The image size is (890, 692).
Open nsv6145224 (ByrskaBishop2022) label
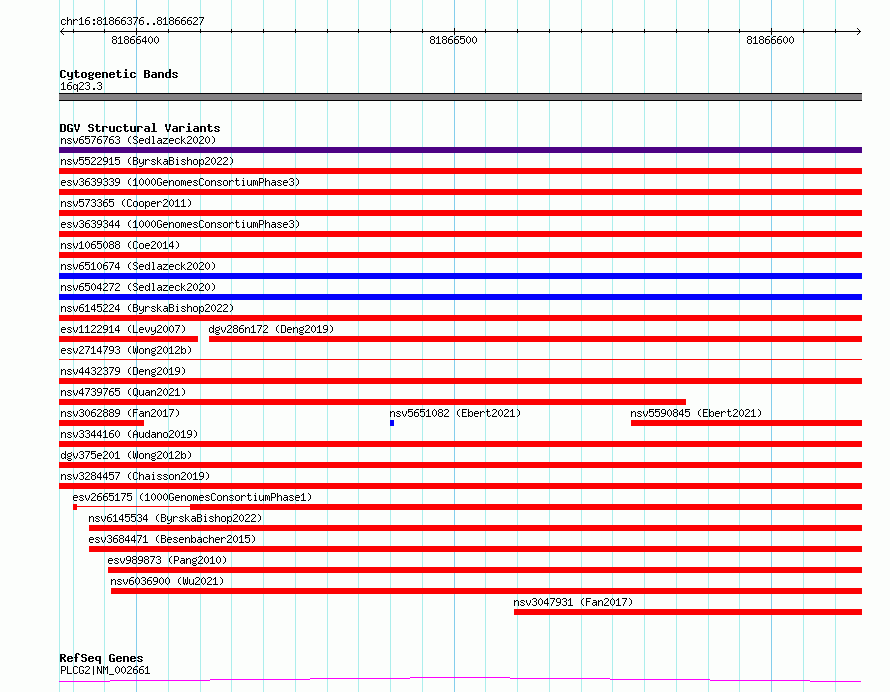point(147,308)
